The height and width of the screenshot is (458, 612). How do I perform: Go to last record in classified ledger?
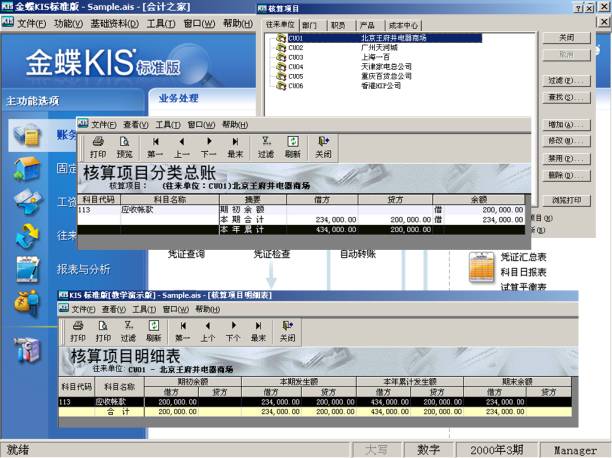pos(235,148)
